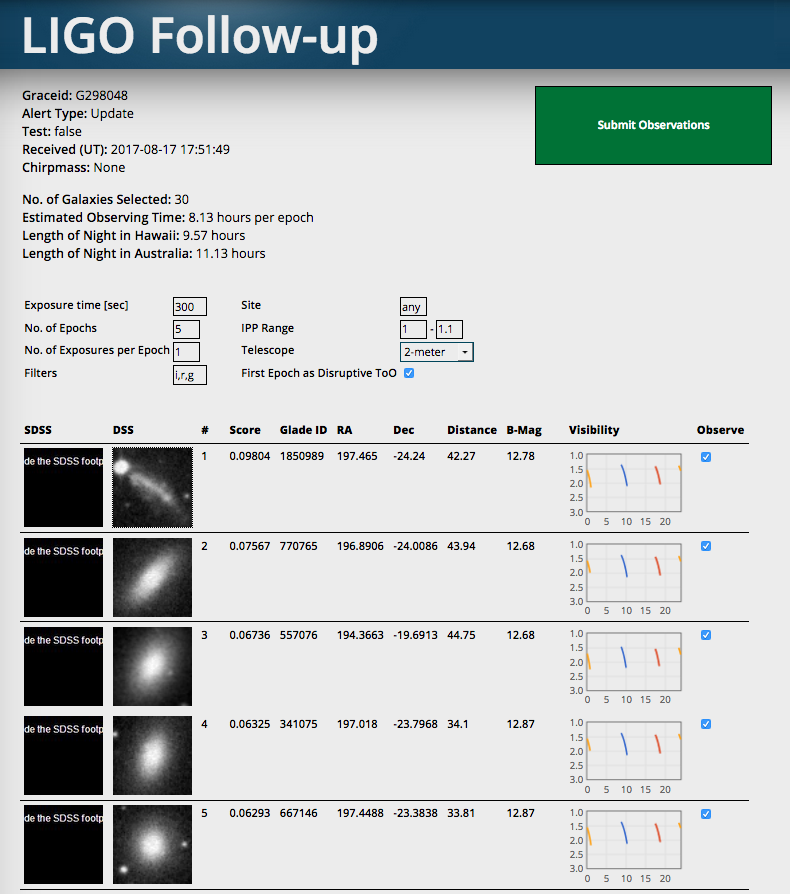
Task: Click the IPP Range minimum field
Action: pos(412,329)
